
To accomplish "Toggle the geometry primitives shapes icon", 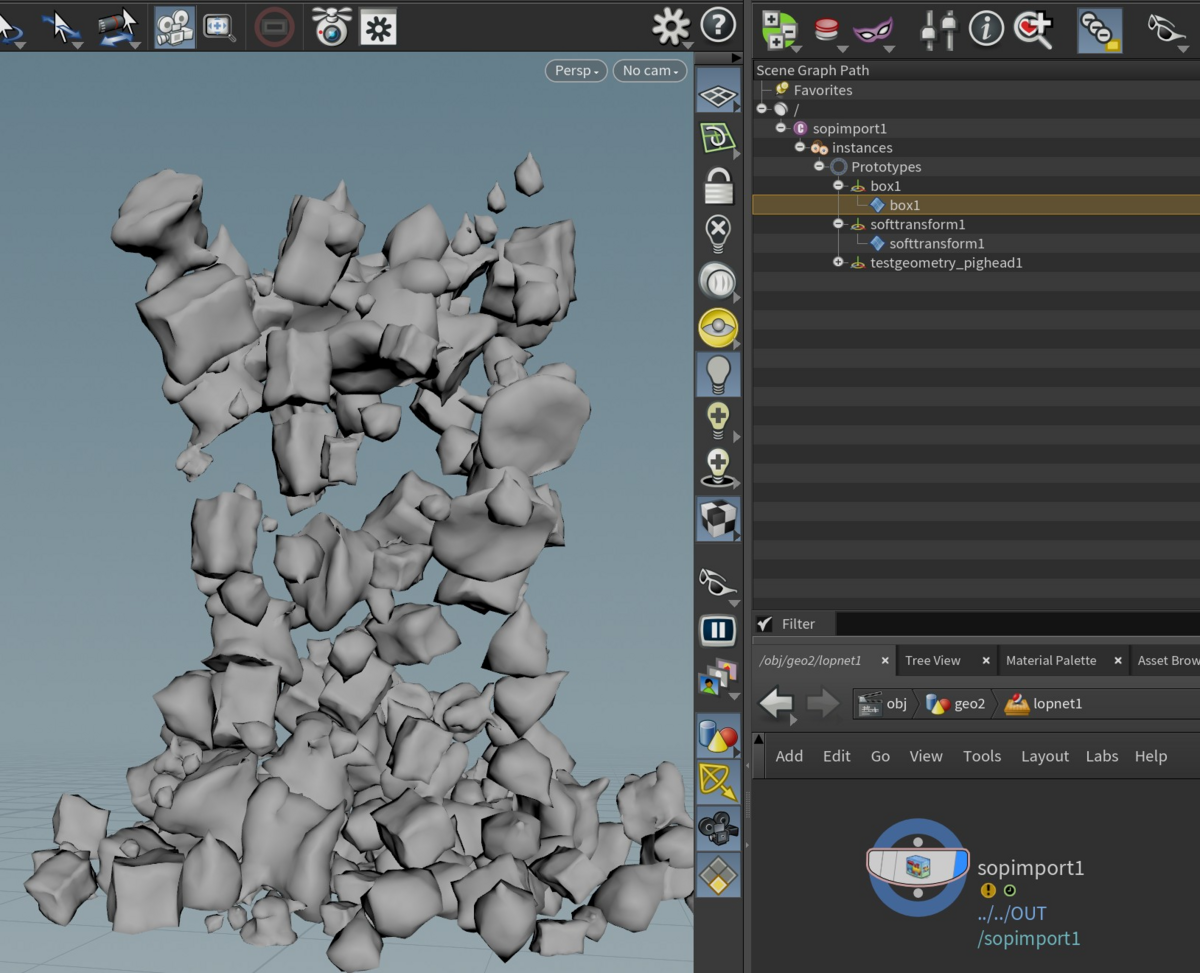I will click(718, 737).
